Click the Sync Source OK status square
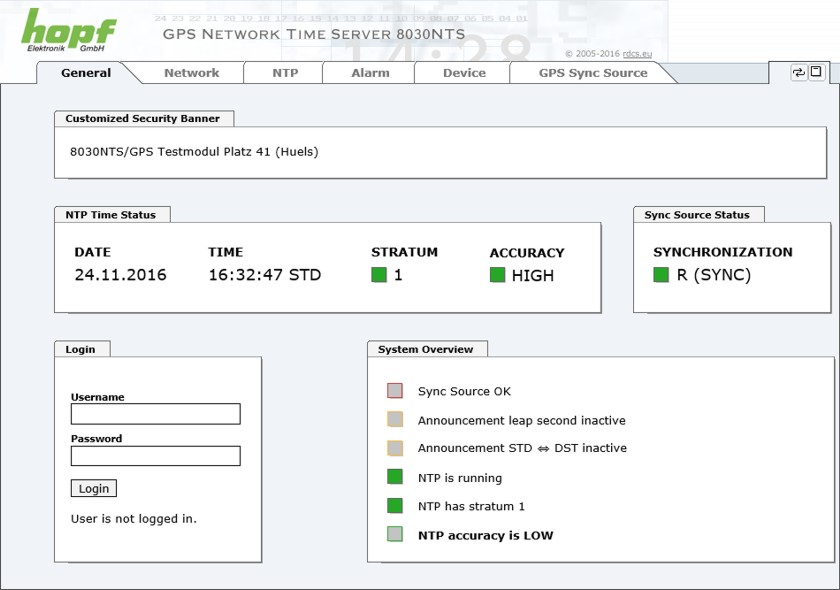Viewport: 840px width, 590px height. (395, 391)
